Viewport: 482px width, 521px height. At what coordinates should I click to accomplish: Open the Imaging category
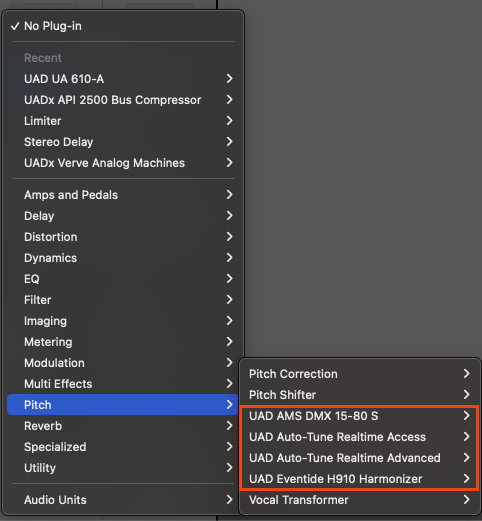tap(122, 321)
